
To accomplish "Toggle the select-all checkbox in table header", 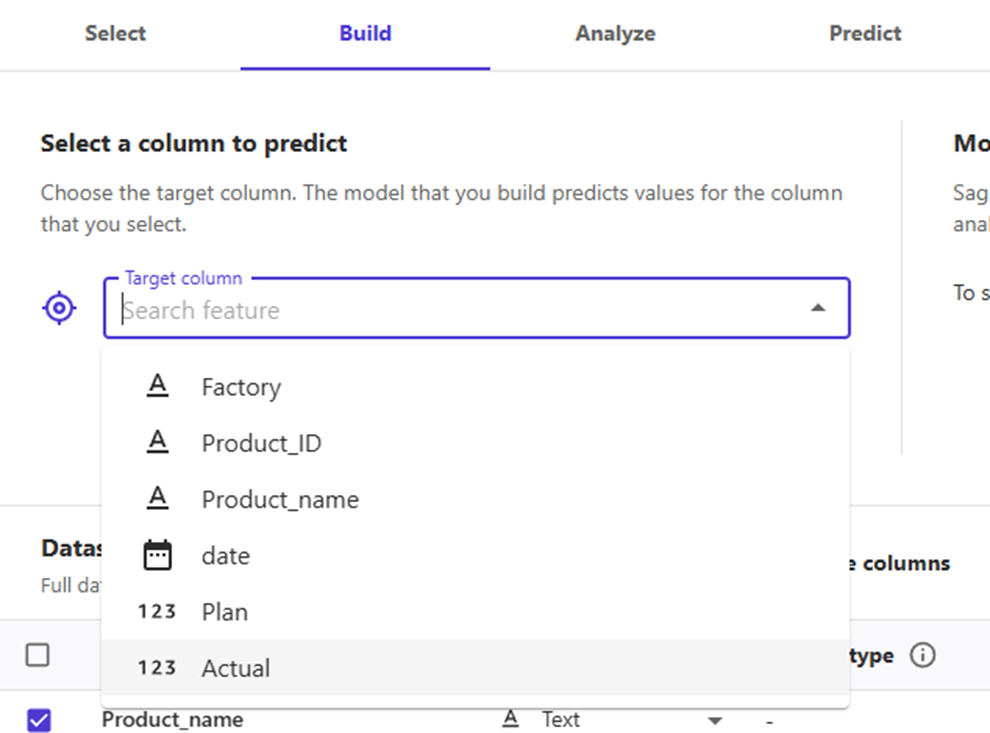I will (x=38, y=655).
